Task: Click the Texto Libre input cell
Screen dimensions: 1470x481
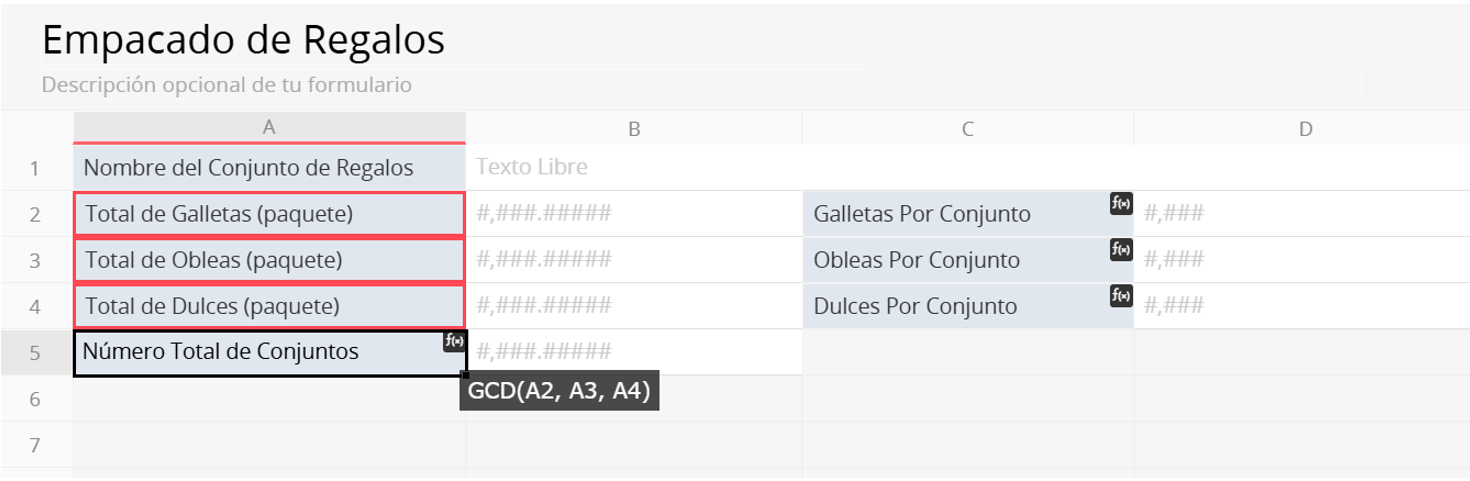Action: [634, 168]
